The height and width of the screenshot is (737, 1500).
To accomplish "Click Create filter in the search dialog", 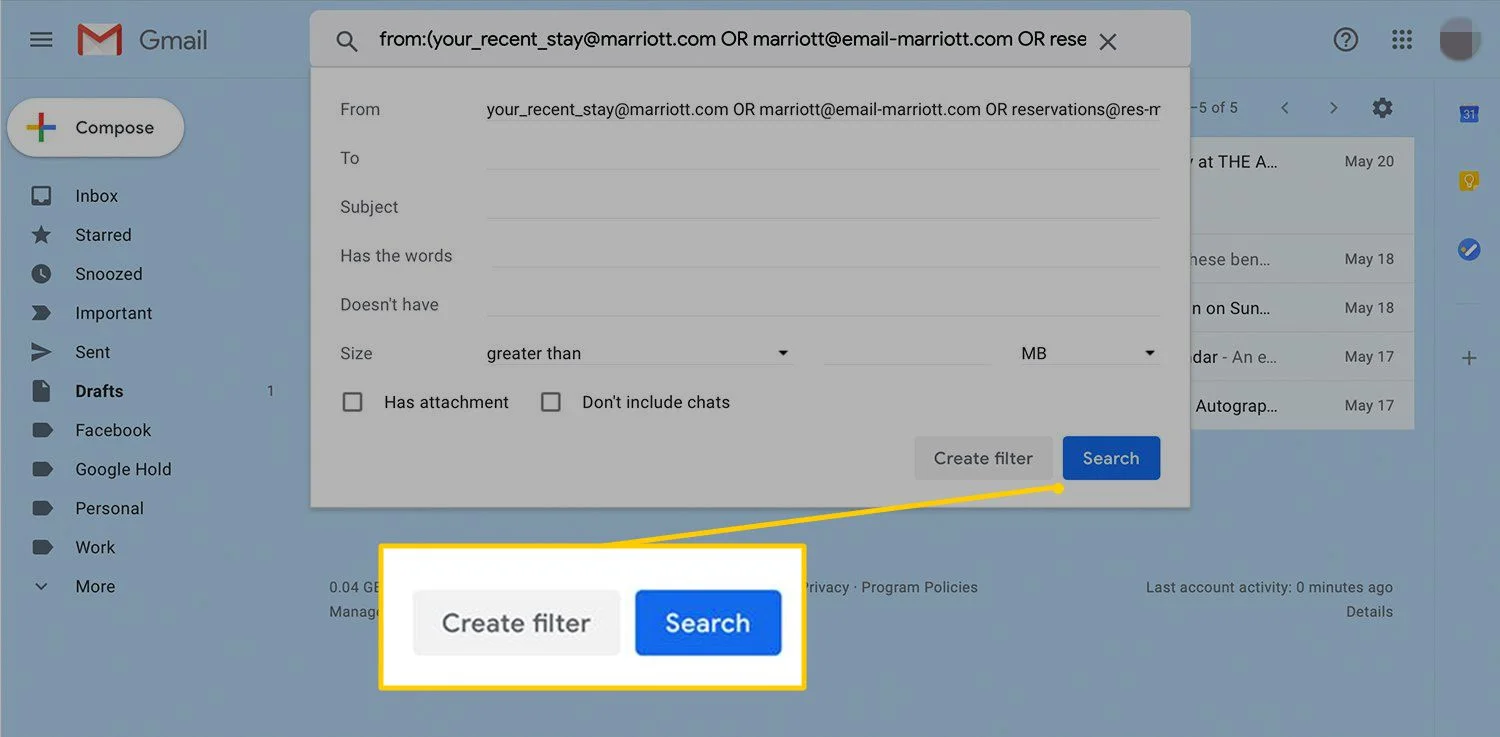I will [x=983, y=458].
